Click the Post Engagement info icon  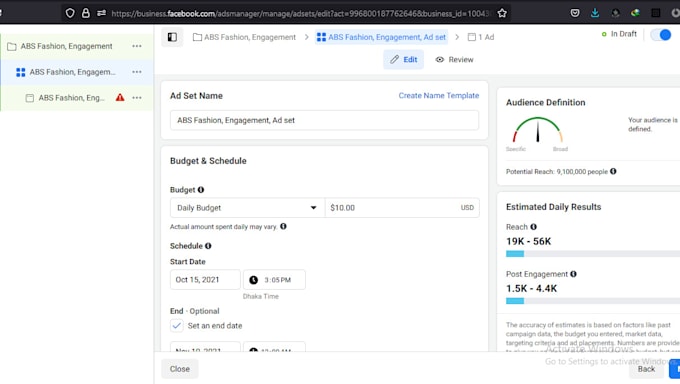tap(573, 274)
